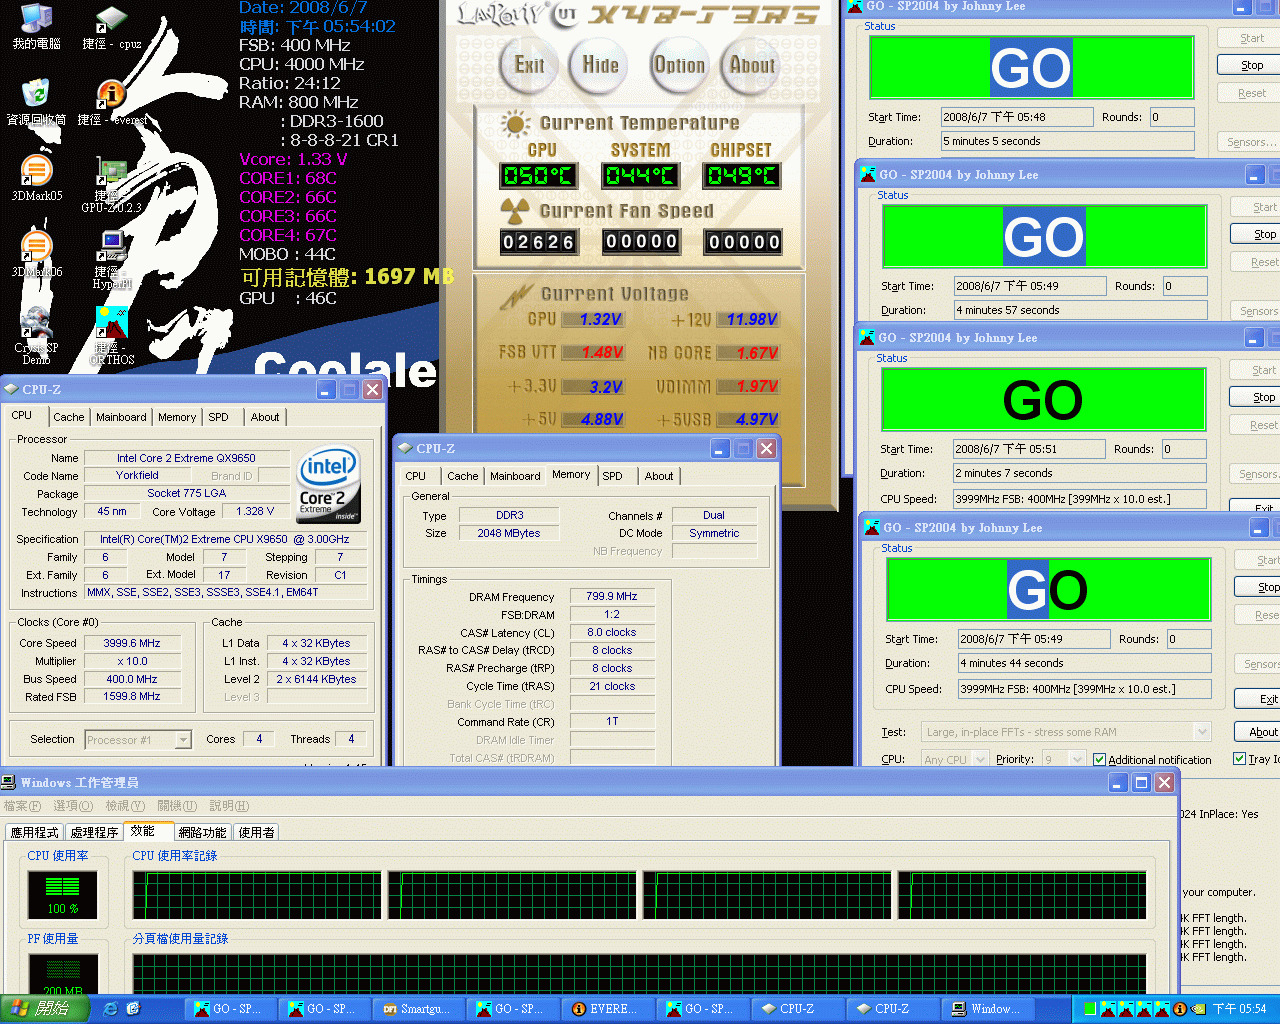
Task: Click the Intel Core 2 Extreme QX9650 name
Action: 186,458
